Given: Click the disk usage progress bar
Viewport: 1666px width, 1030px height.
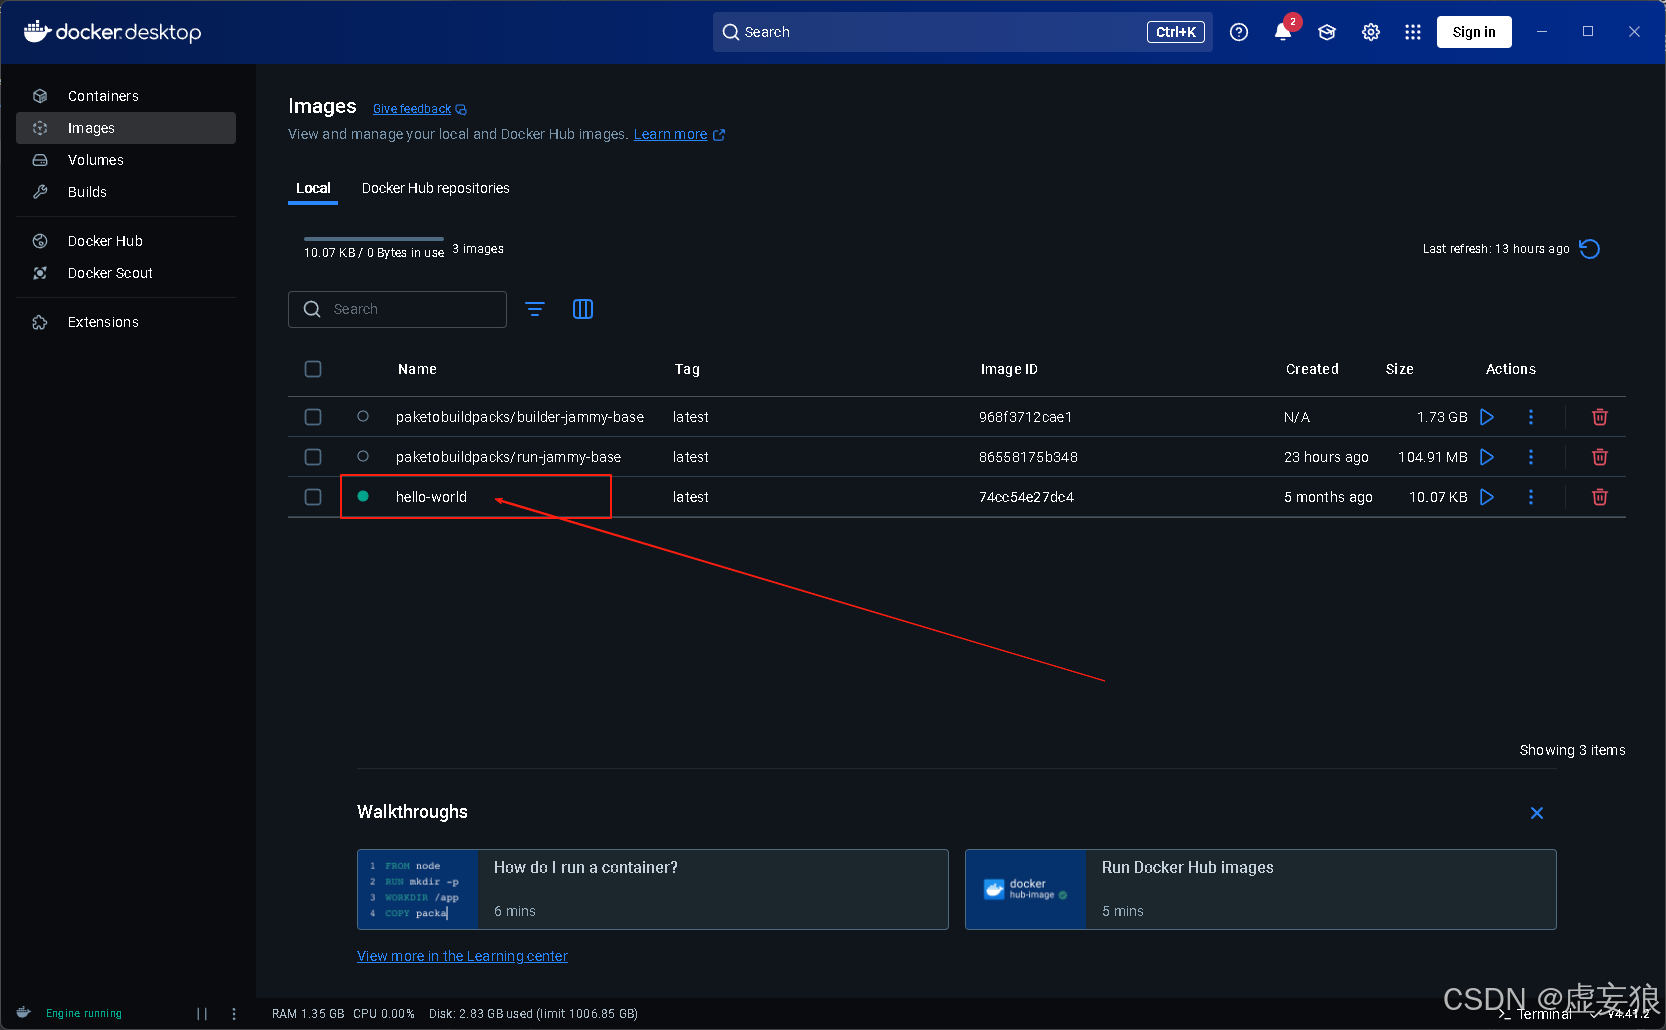Looking at the screenshot, I should coord(374,239).
